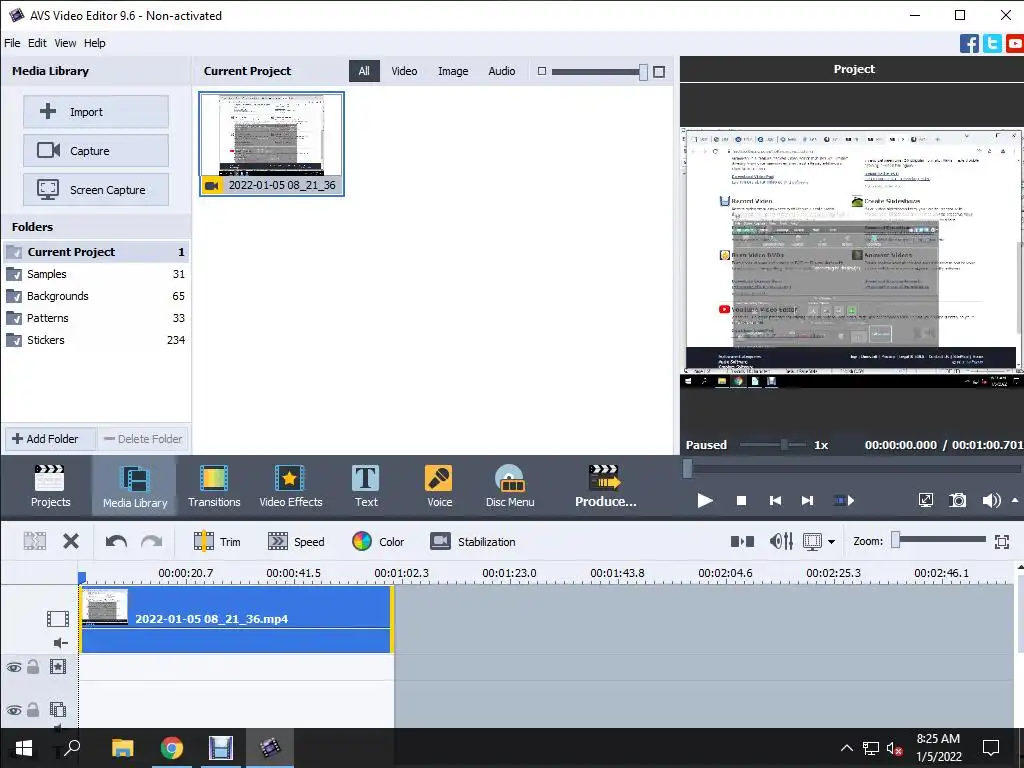1024x768 pixels.
Task: Click the monitor view icon on the timeline toolbar
Action: tap(812, 541)
